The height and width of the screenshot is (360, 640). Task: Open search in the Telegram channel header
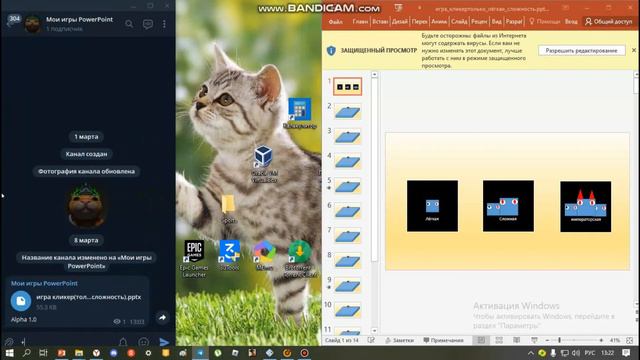[x=129, y=24]
